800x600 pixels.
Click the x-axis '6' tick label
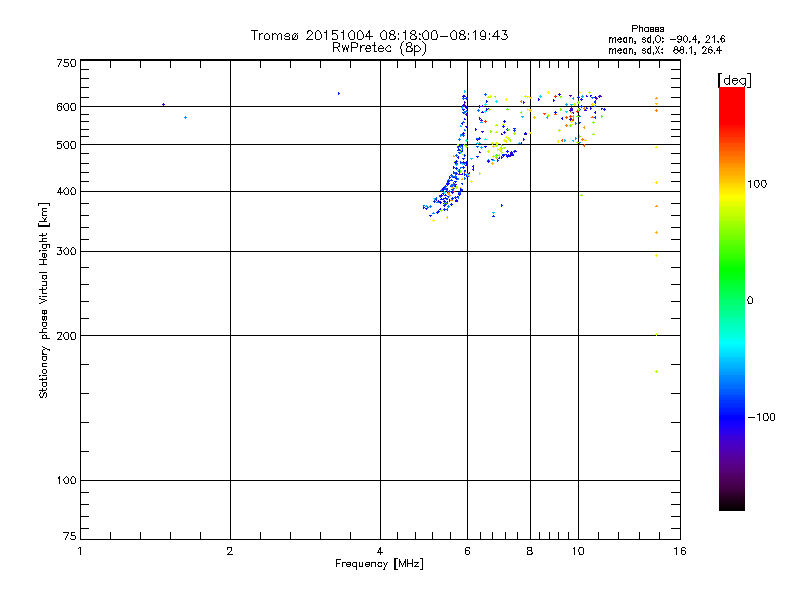coord(467,551)
